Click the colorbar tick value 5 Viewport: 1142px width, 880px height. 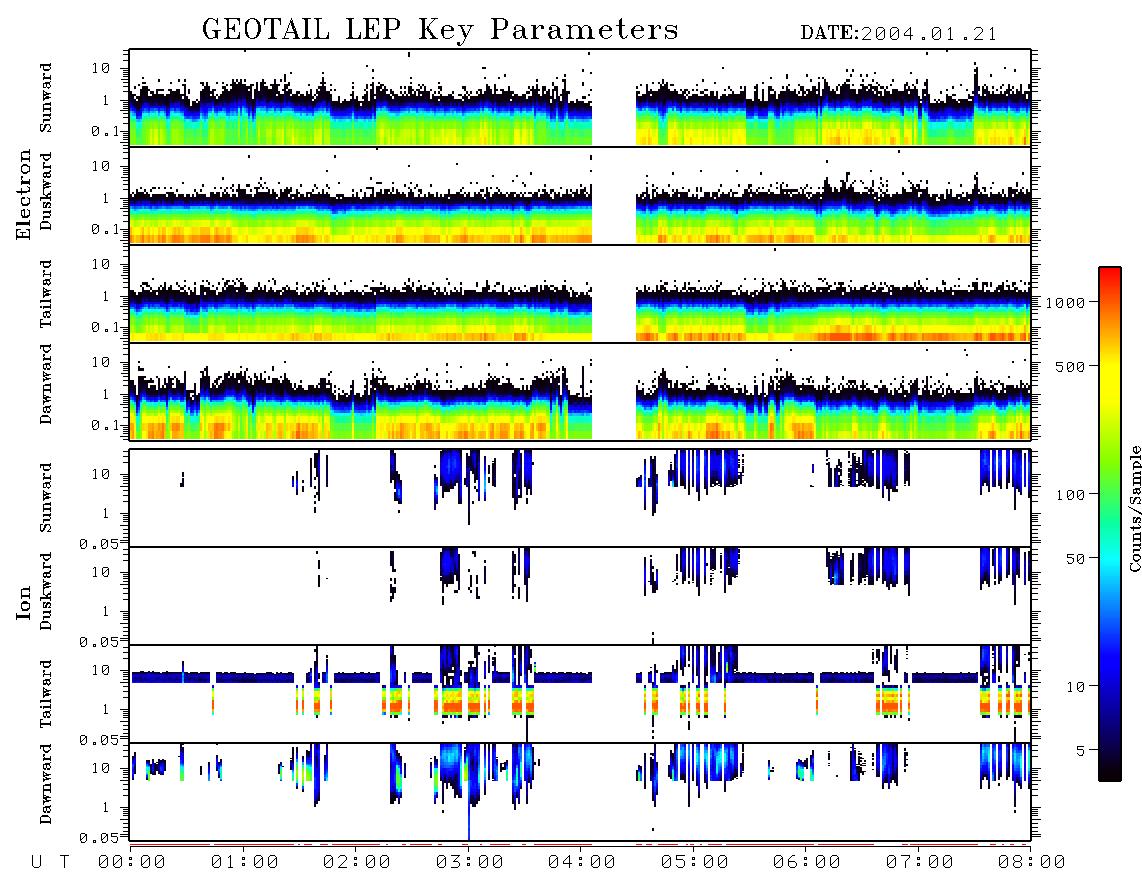[x=1081, y=750]
